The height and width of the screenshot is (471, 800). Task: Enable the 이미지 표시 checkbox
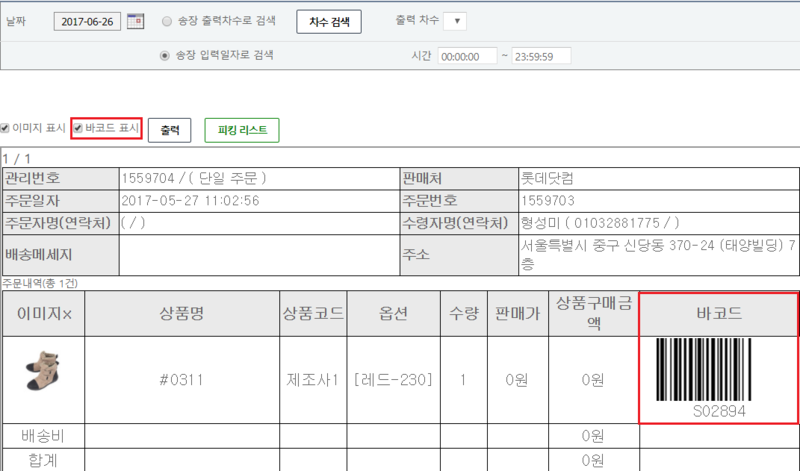click(x=5, y=129)
